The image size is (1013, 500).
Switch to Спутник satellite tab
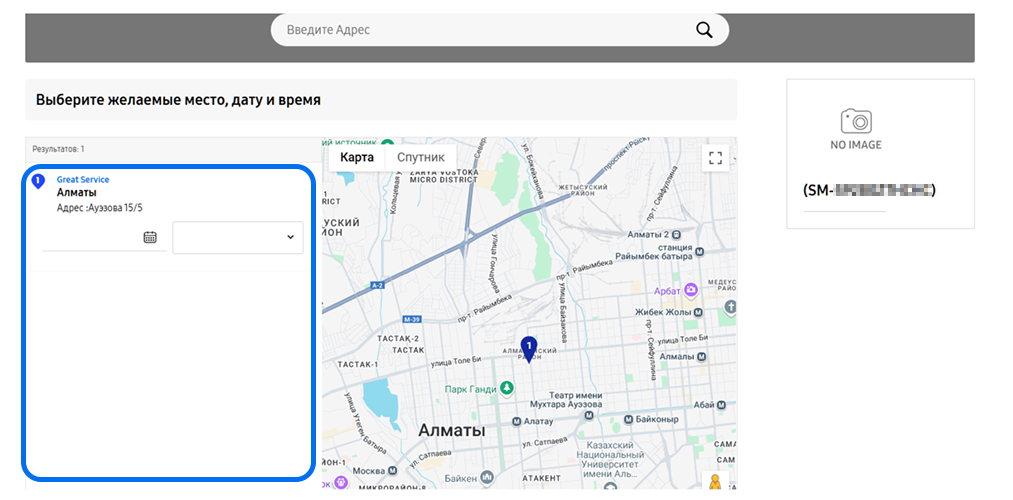(421, 158)
